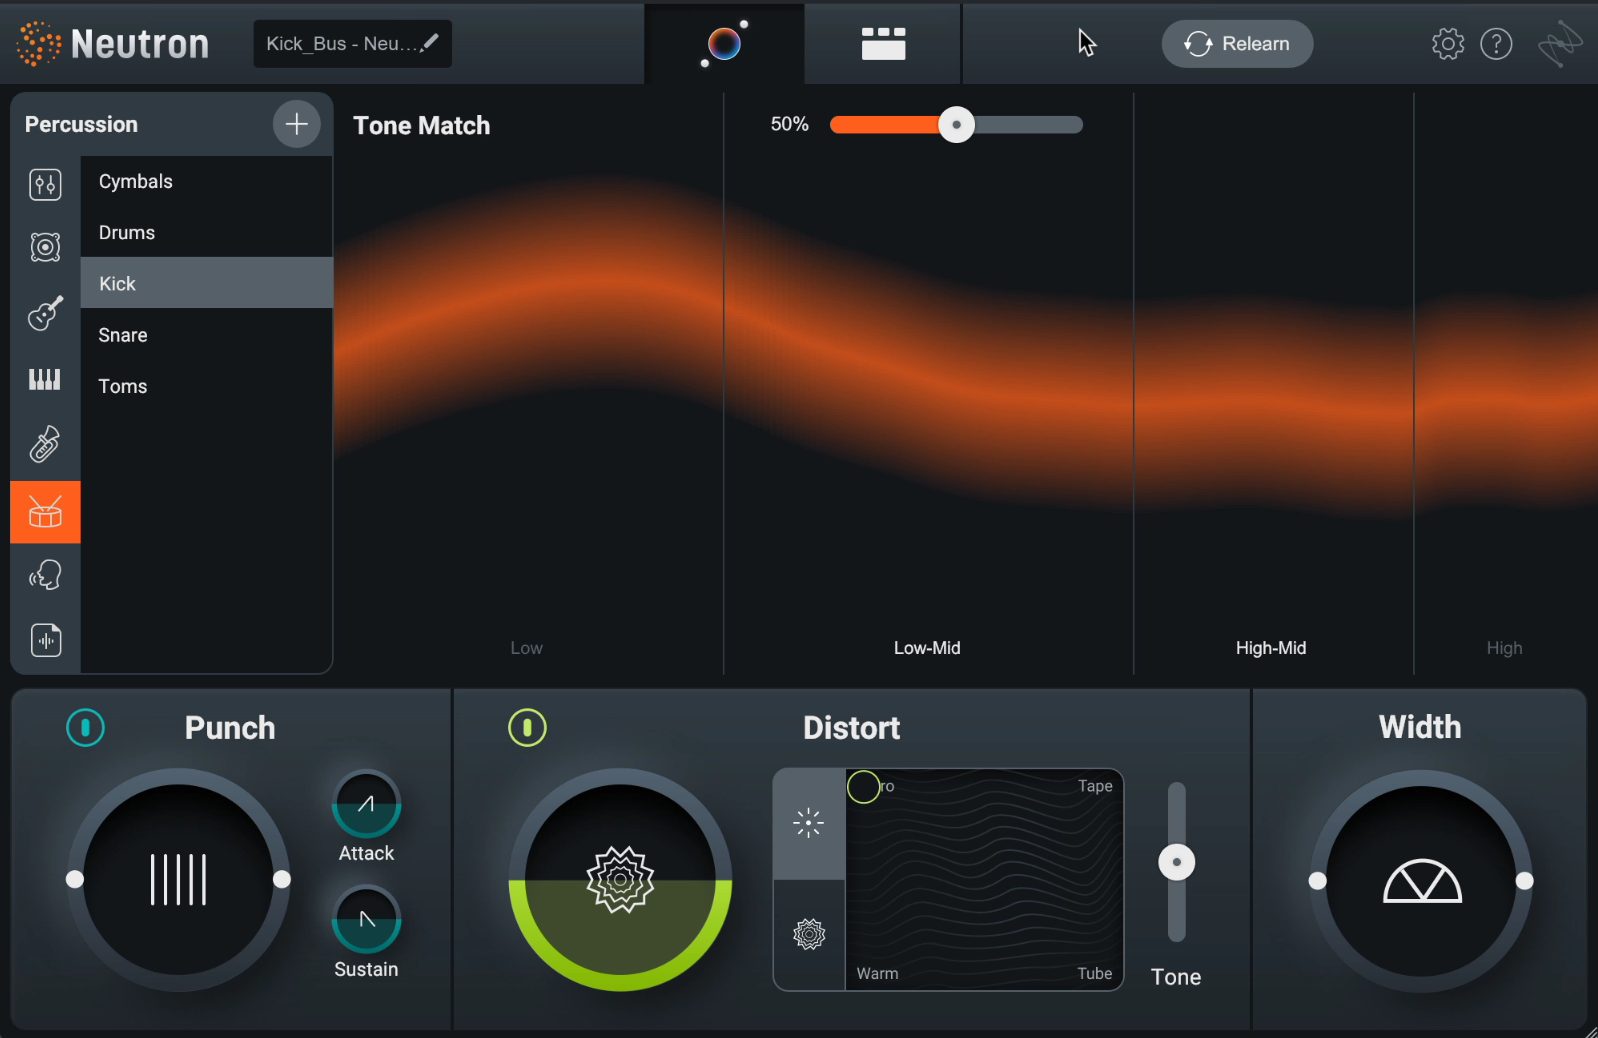Screen dimensions: 1598x1038
Task: Open the settings gear icon
Action: click(x=1447, y=44)
